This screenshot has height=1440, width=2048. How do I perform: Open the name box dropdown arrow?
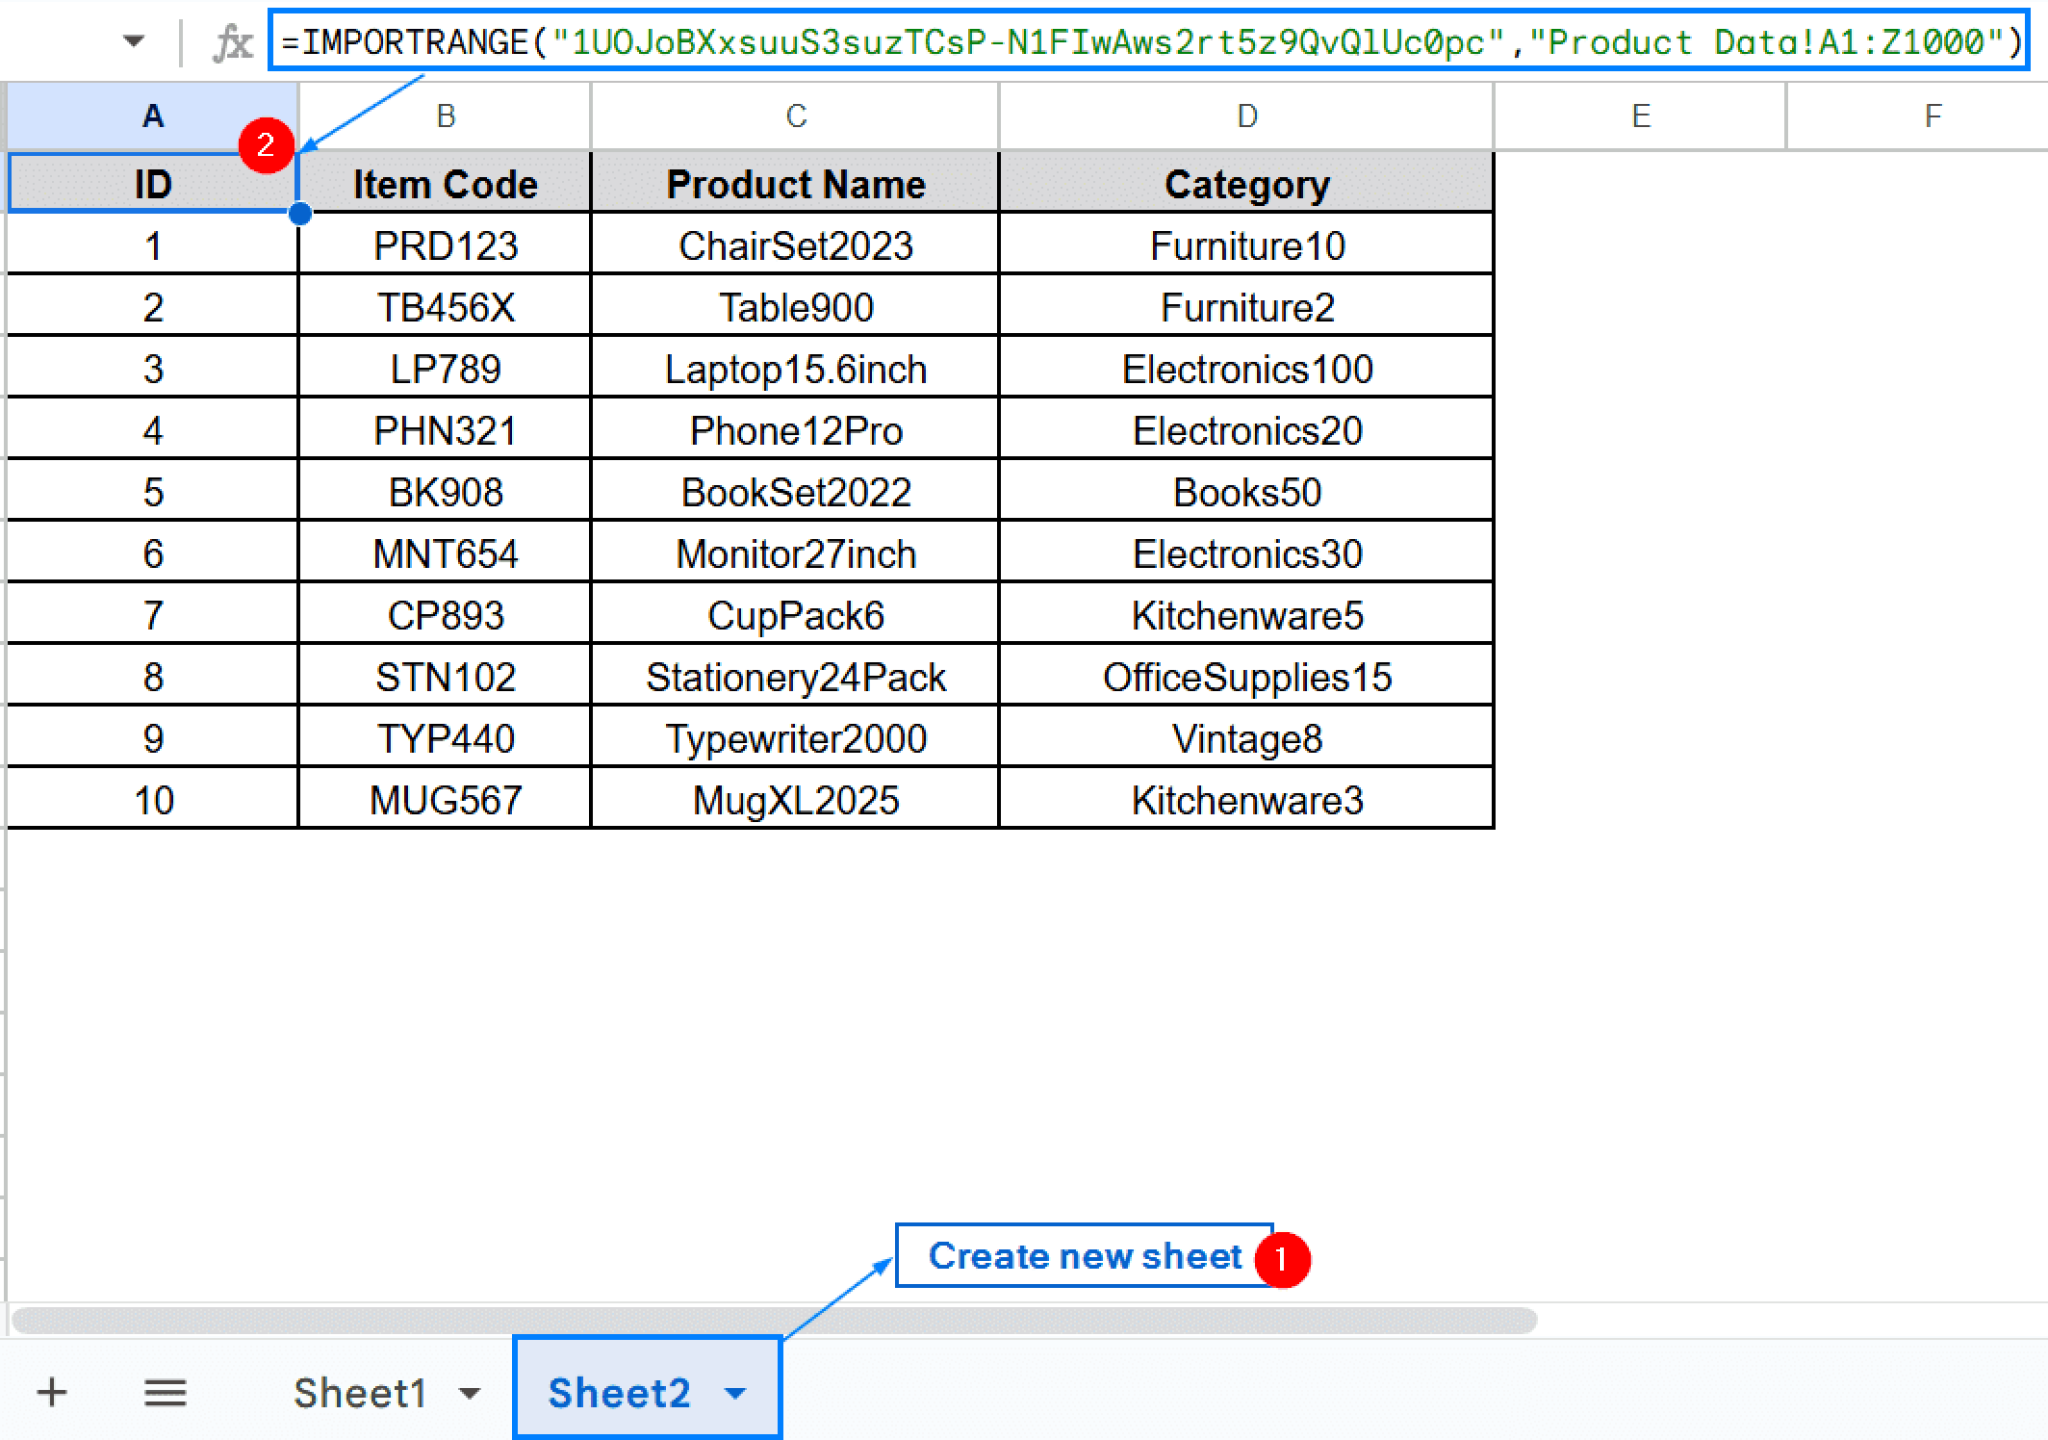131,40
